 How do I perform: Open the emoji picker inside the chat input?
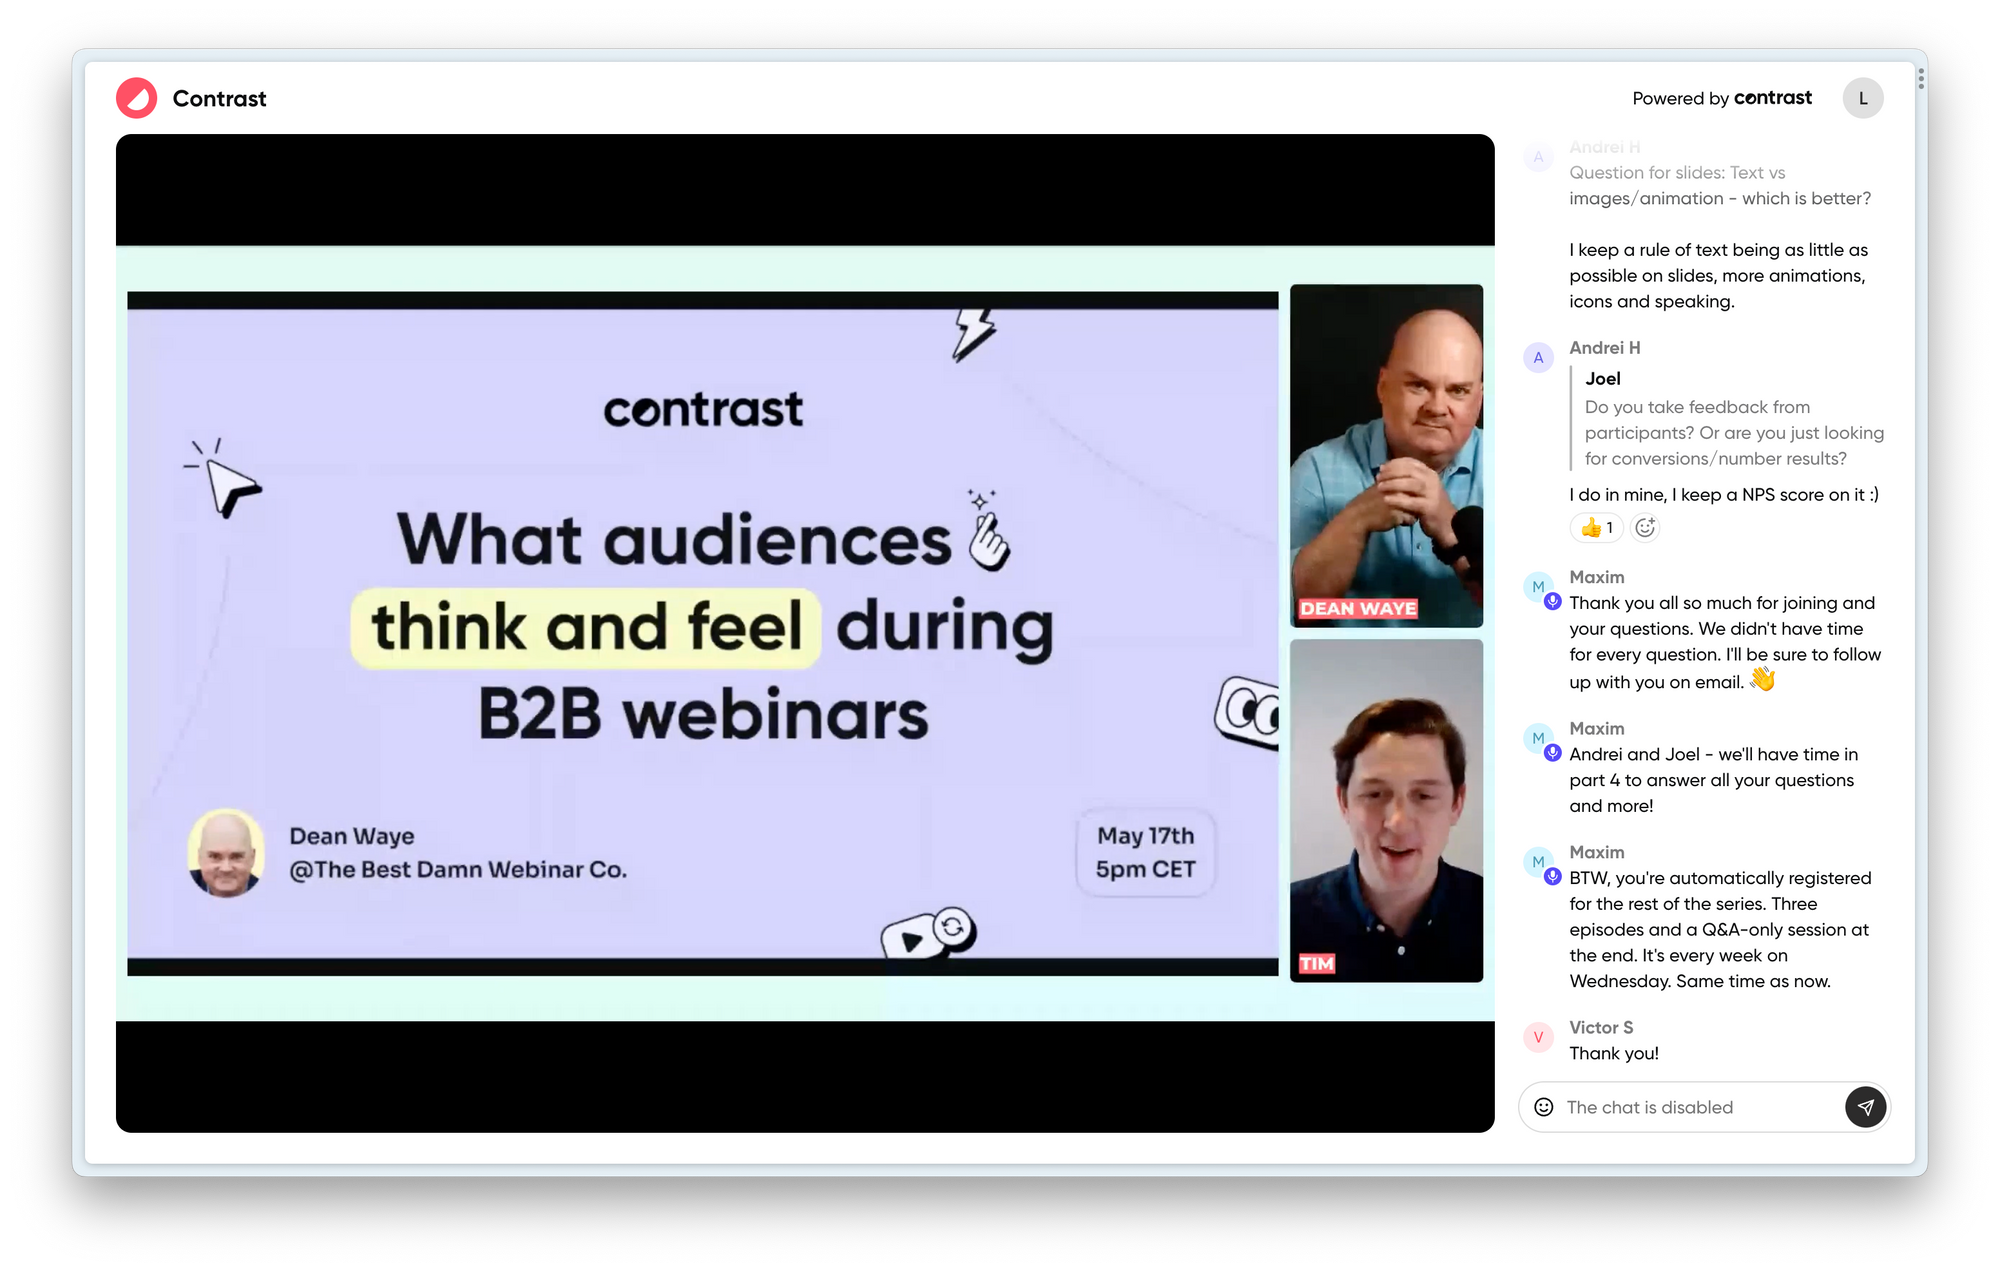click(x=1543, y=1107)
